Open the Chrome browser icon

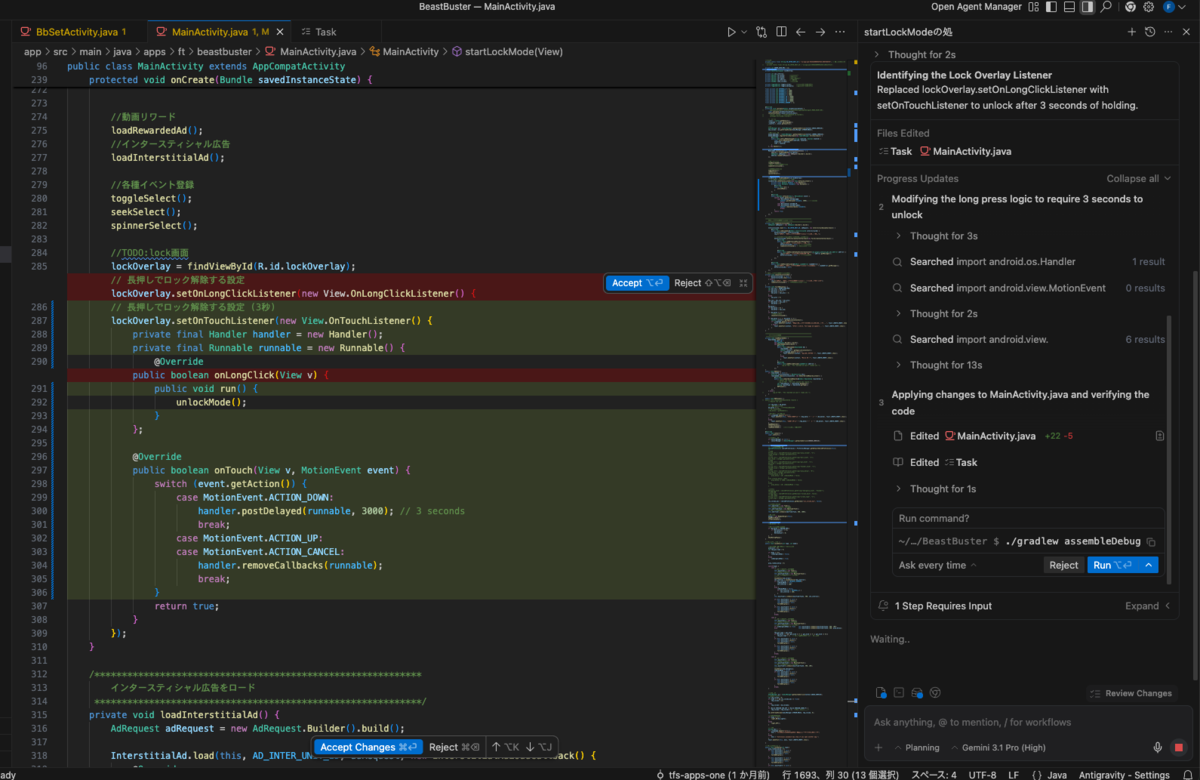pyautogui.click(x=1130, y=7)
